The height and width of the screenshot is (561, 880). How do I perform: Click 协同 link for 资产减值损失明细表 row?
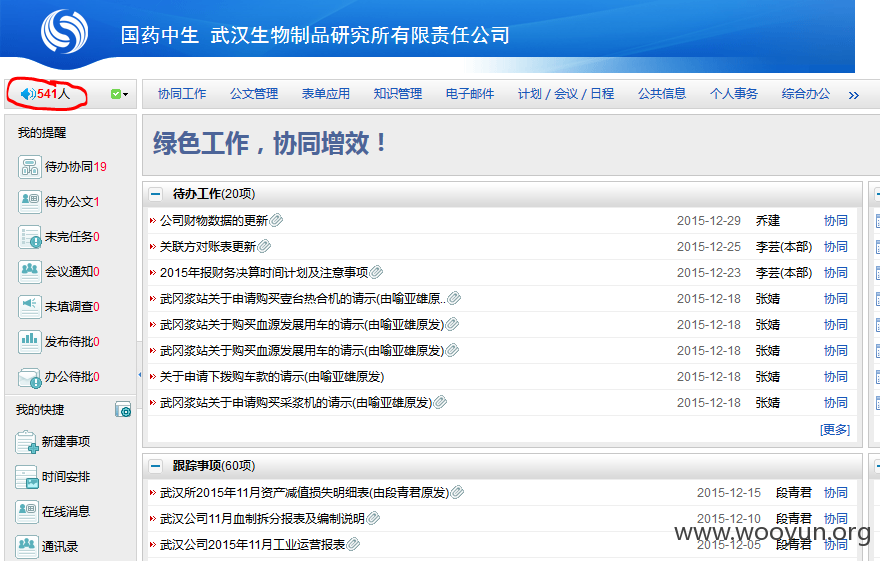pos(836,493)
